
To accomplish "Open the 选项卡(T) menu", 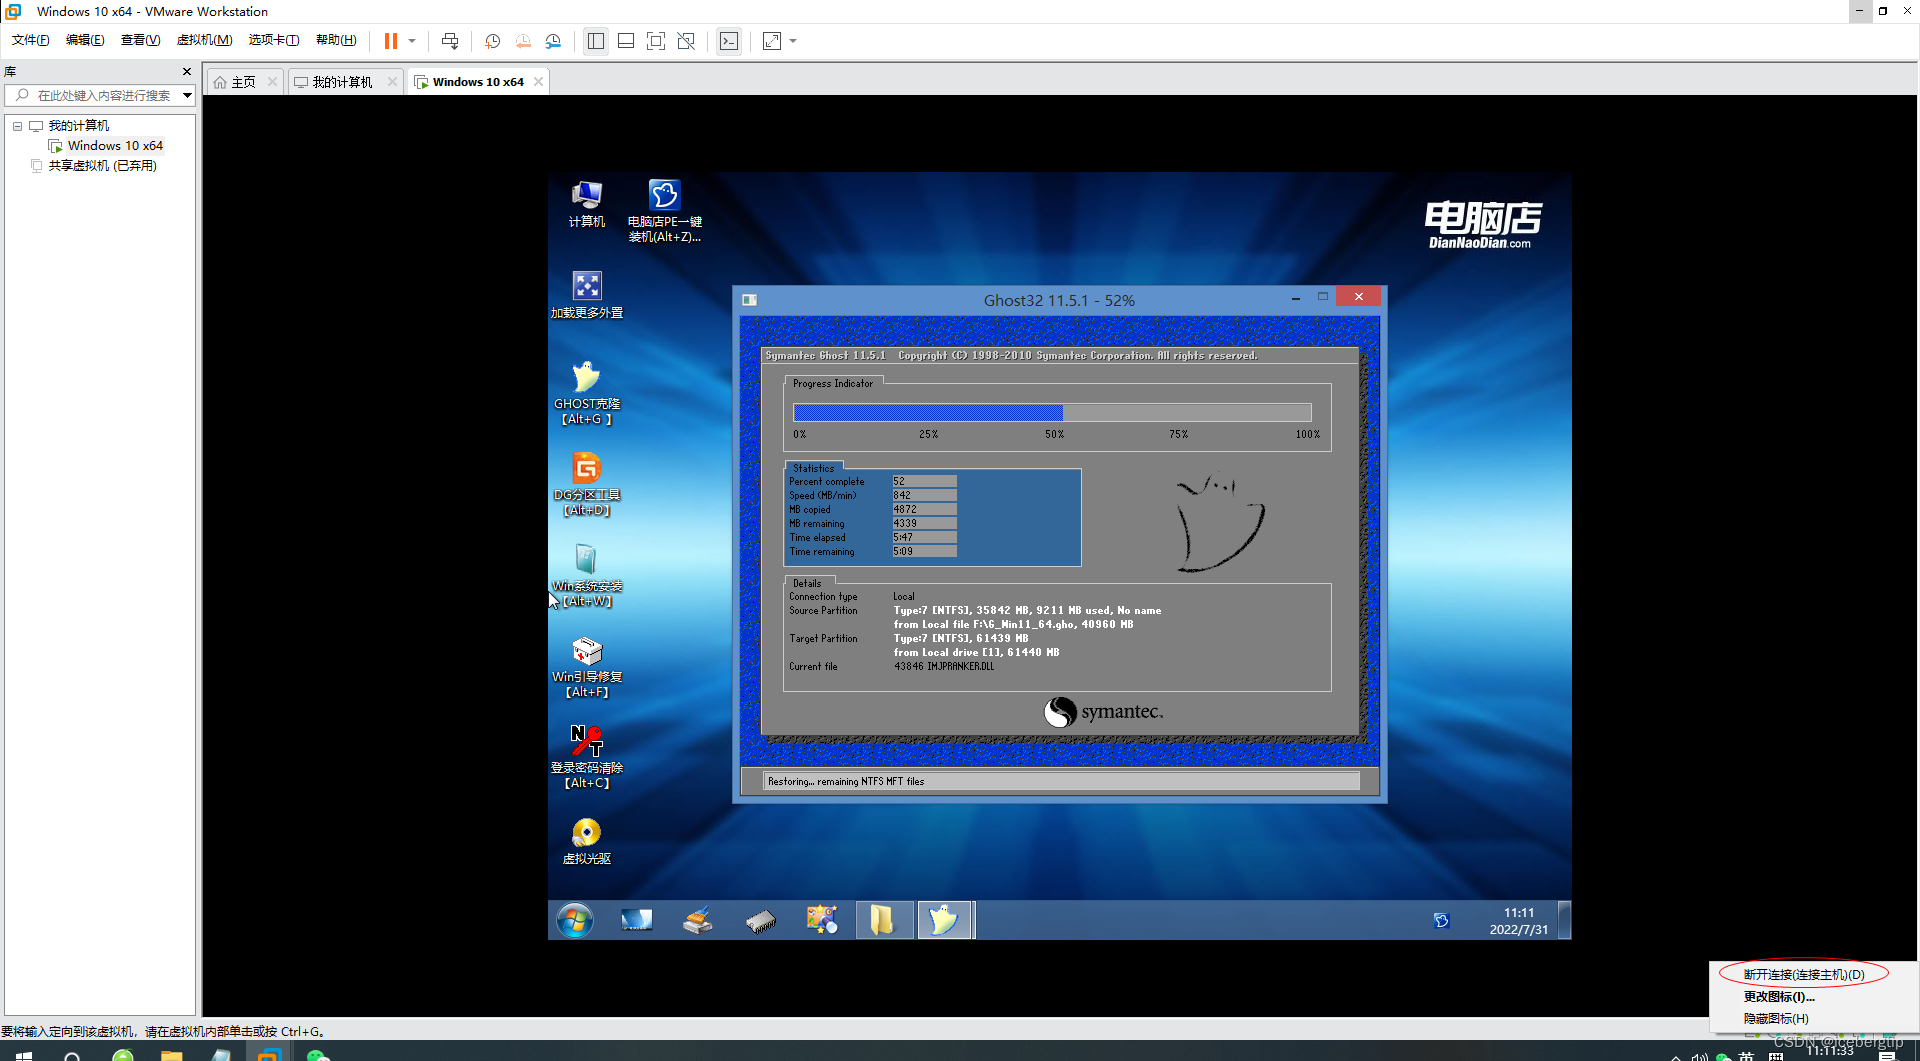I will (x=274, y=40).
